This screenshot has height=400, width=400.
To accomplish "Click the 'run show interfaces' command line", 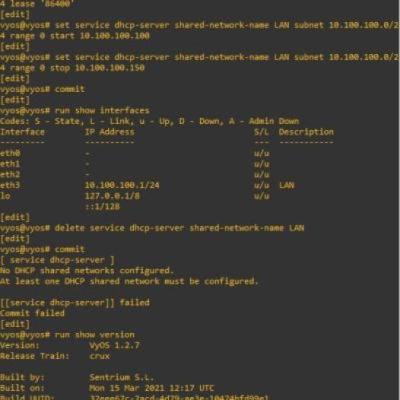I will 75,110.
